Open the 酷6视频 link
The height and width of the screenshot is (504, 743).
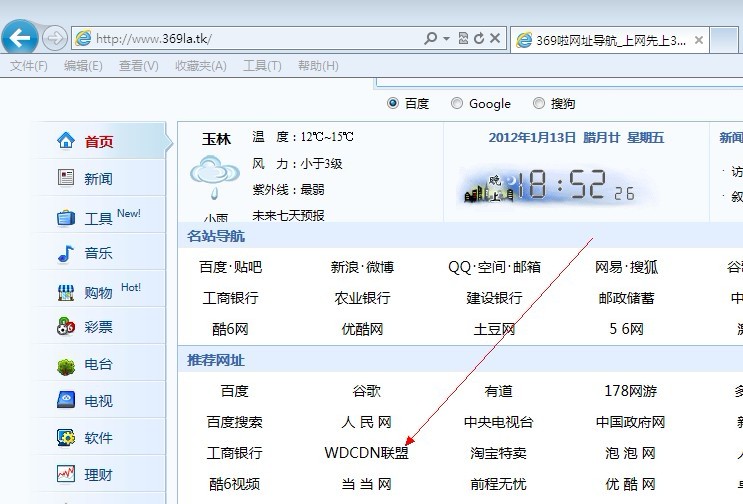pyautogui.click(x=235, y=484)
